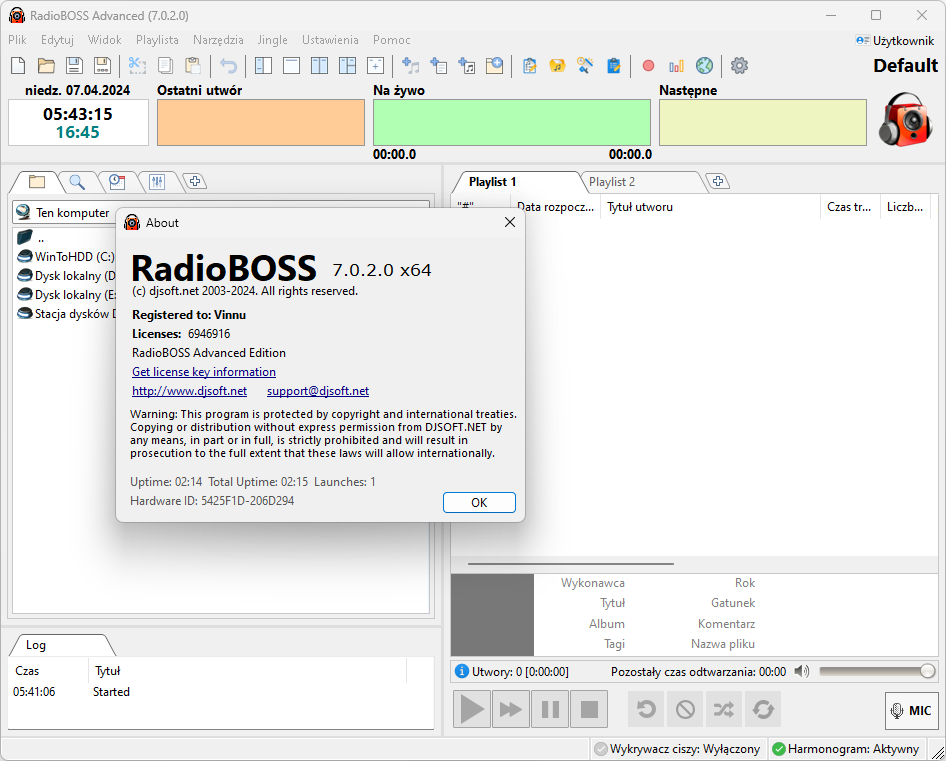
Task: Click the Next track fast-forward button
Action: coord(511,709)
